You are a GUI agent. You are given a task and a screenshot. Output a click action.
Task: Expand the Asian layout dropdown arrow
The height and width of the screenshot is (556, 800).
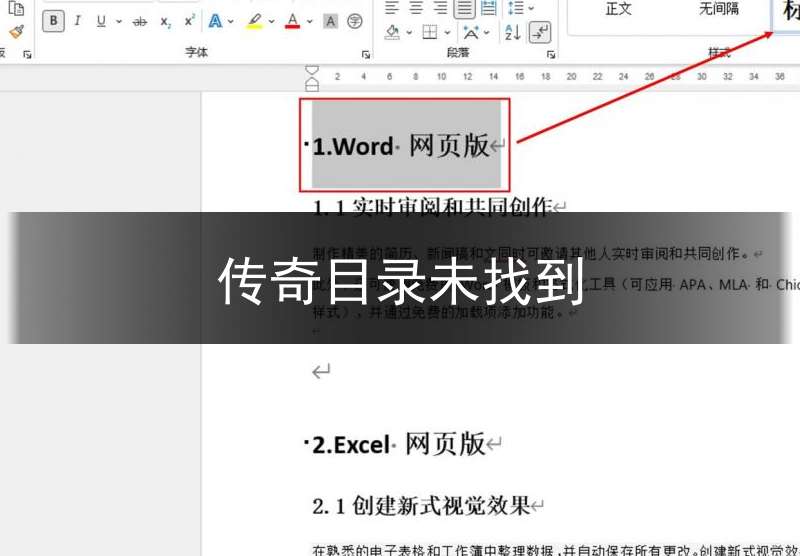487,33
